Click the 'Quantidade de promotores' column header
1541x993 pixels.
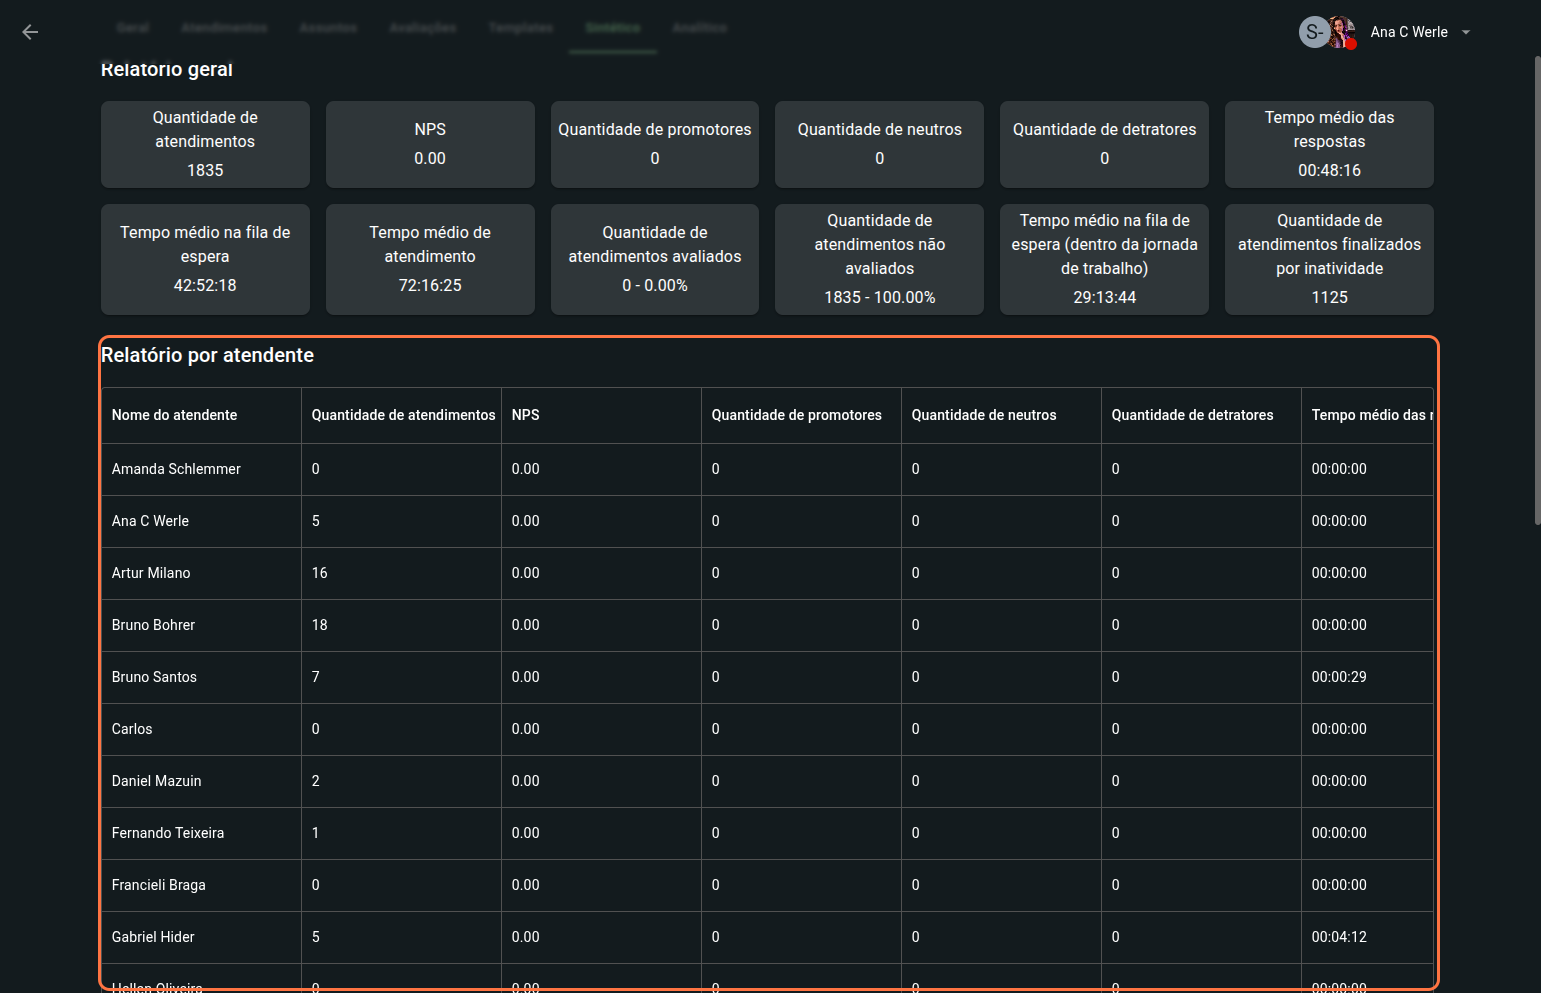pos(796,415)
